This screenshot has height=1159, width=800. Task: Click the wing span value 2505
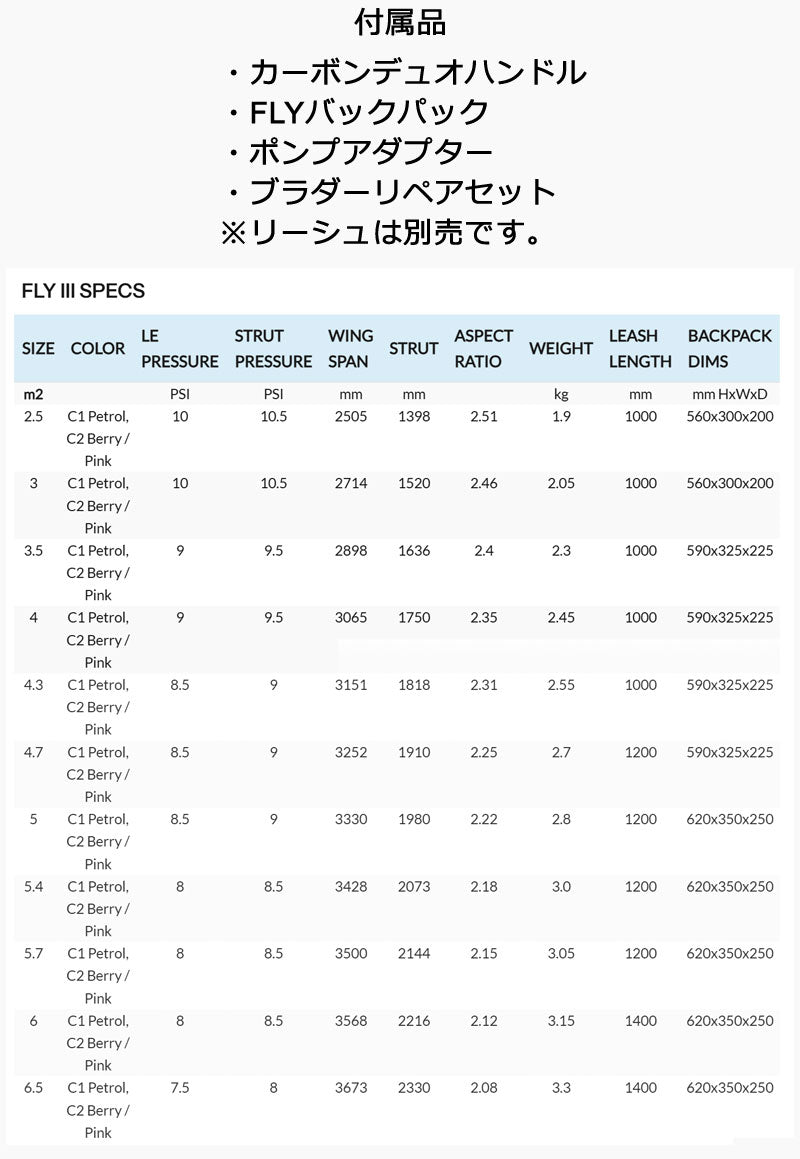[x=350, y=416]
